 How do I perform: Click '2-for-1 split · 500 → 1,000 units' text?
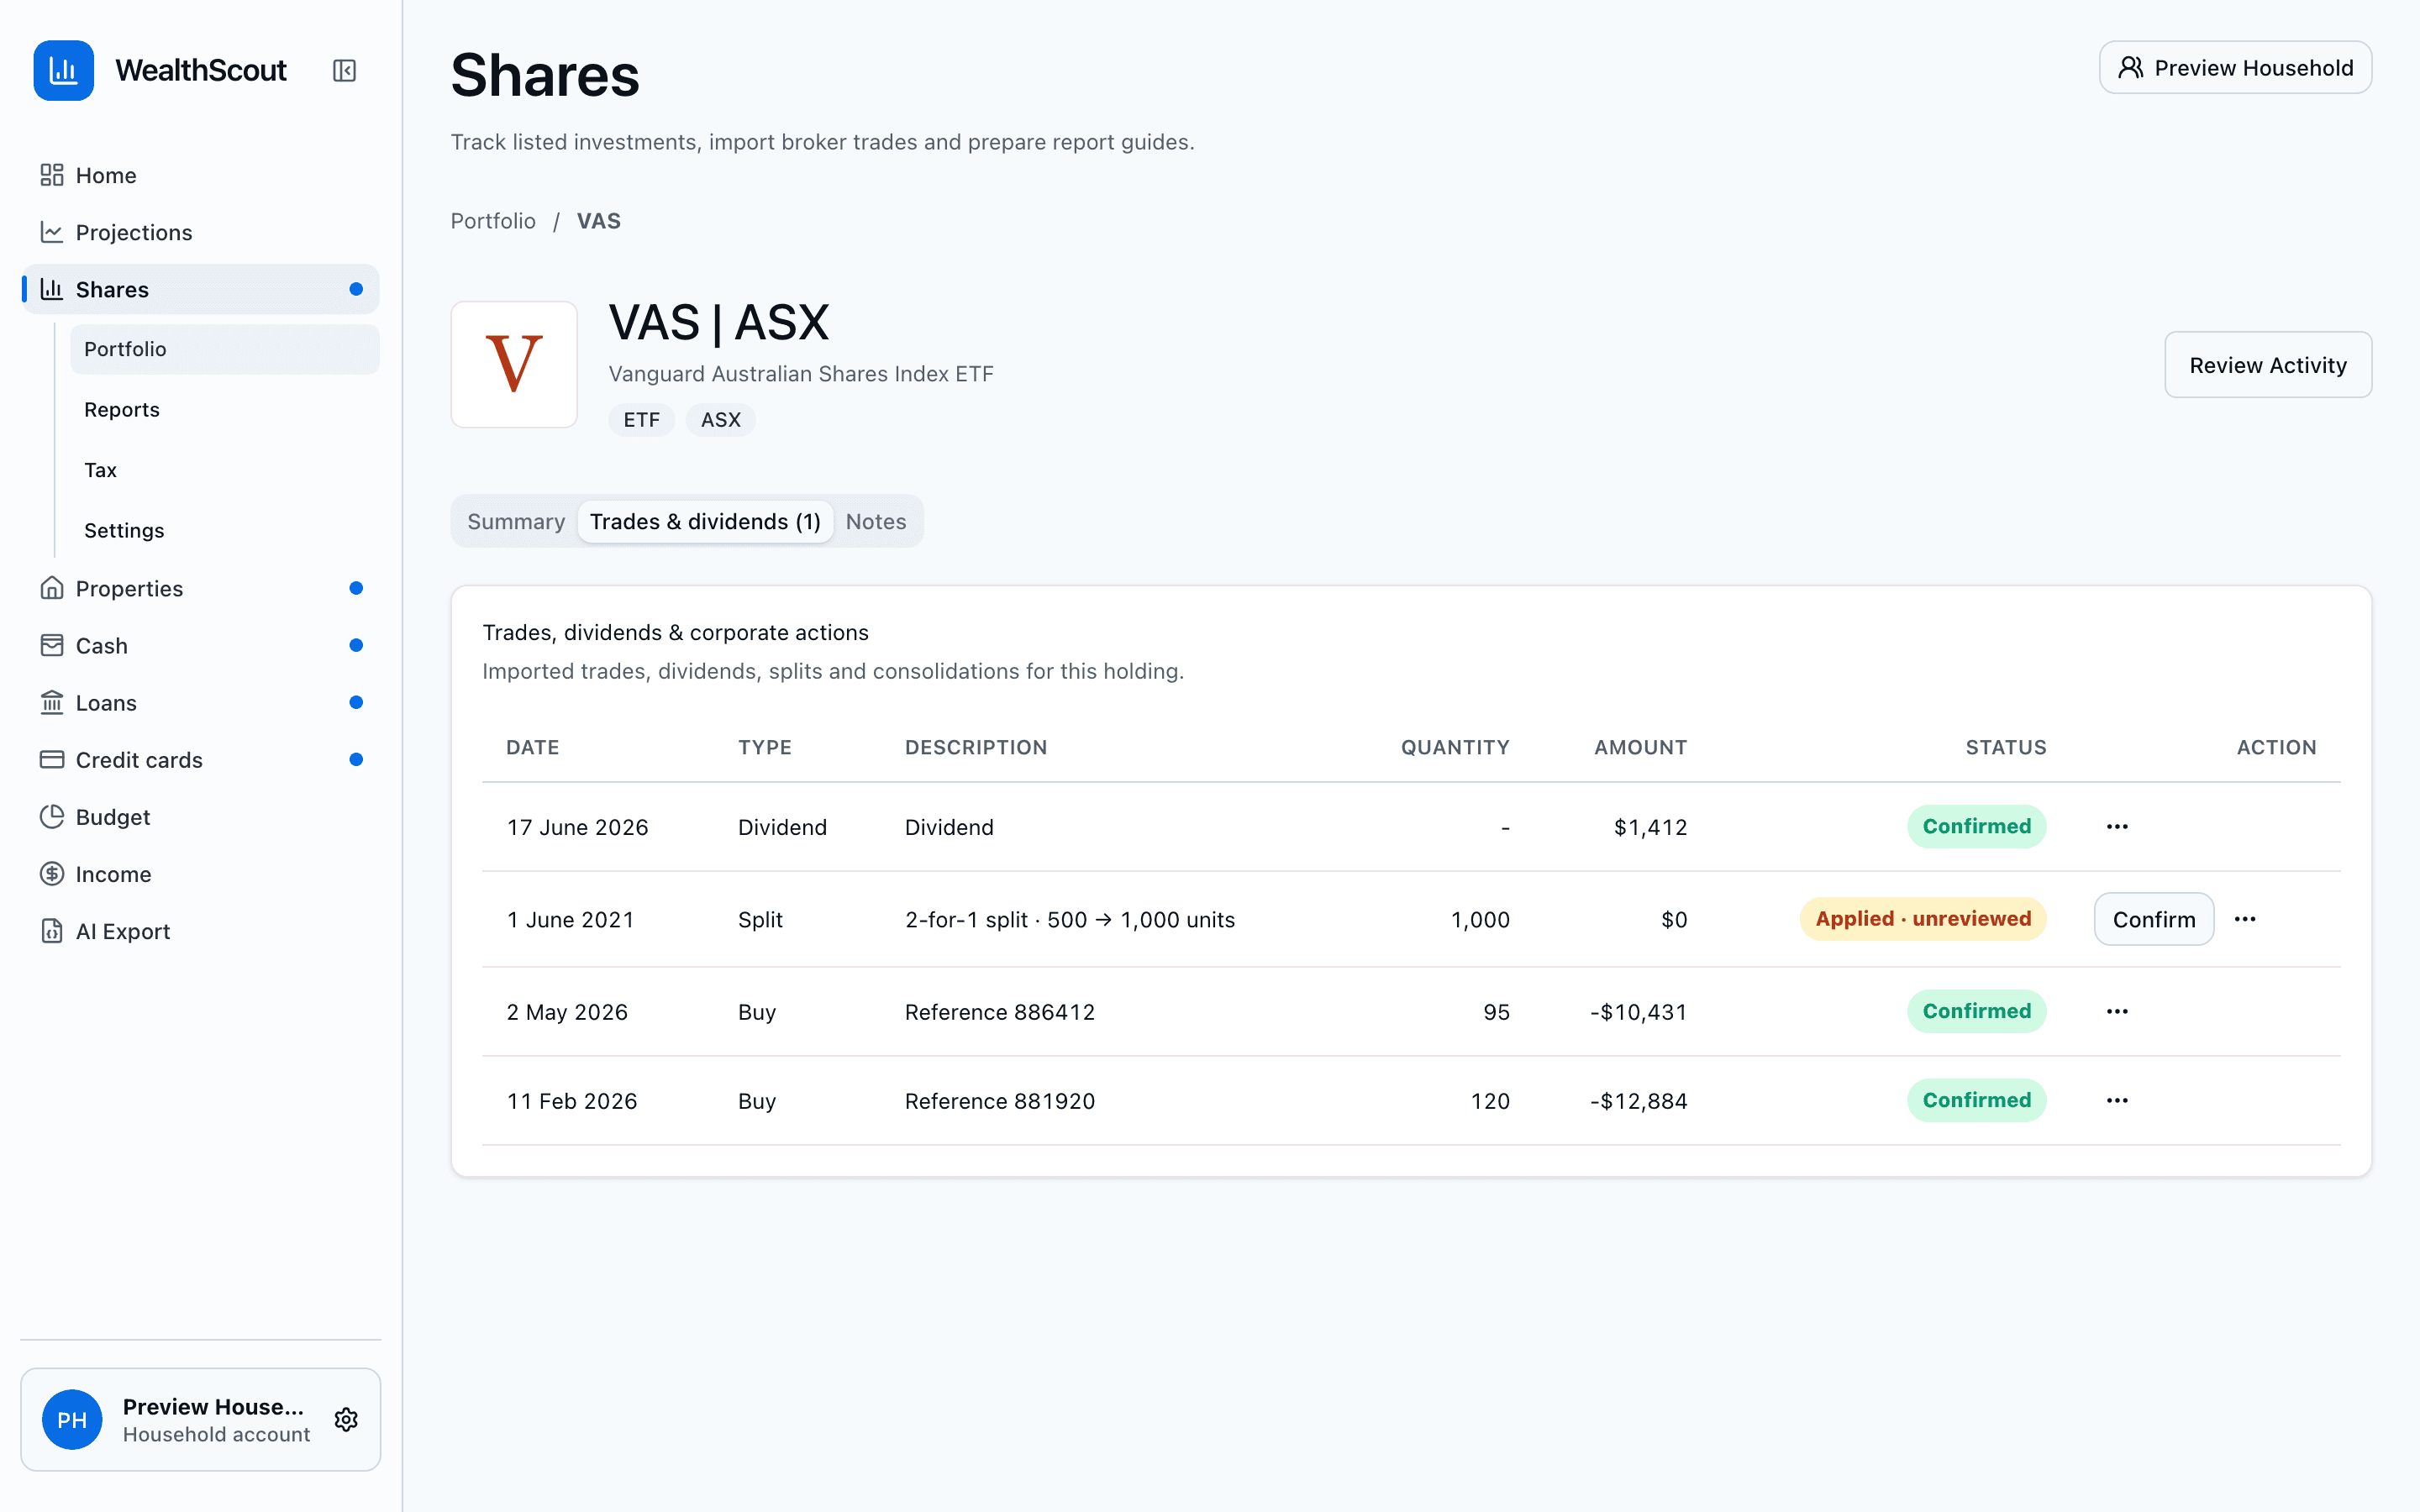1070,920
